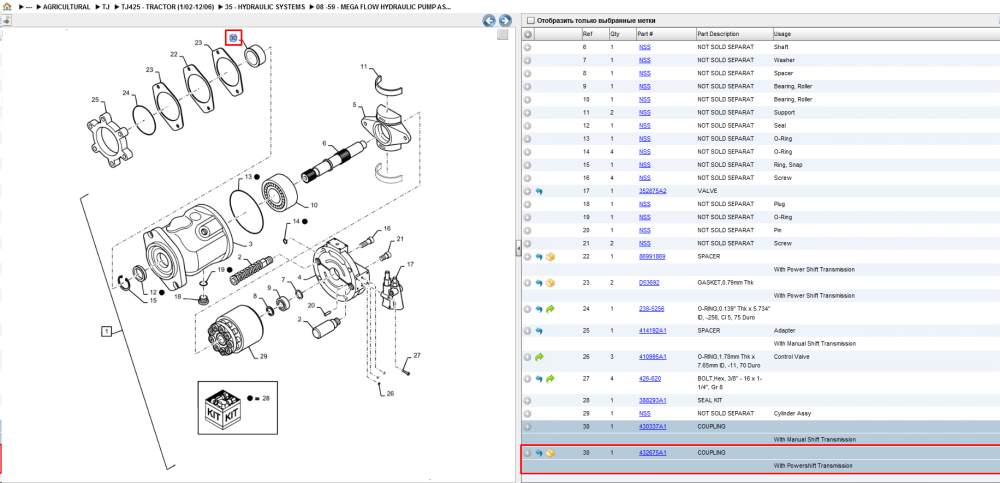Image resolution: width=1000 pixels, height=483 pixels.
Task: Click green arrow icon on Ref 24 row
Action: [550, 309]
